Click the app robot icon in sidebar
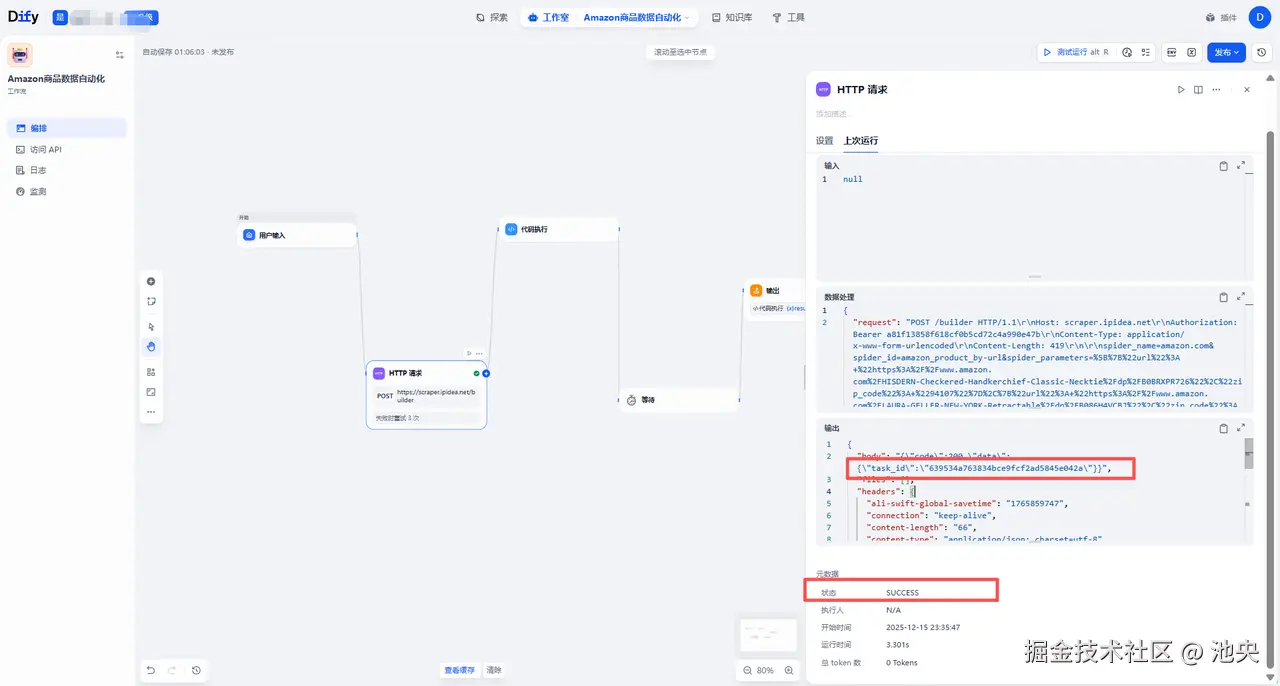This screenshot has height=686, width=1280. 20,54
